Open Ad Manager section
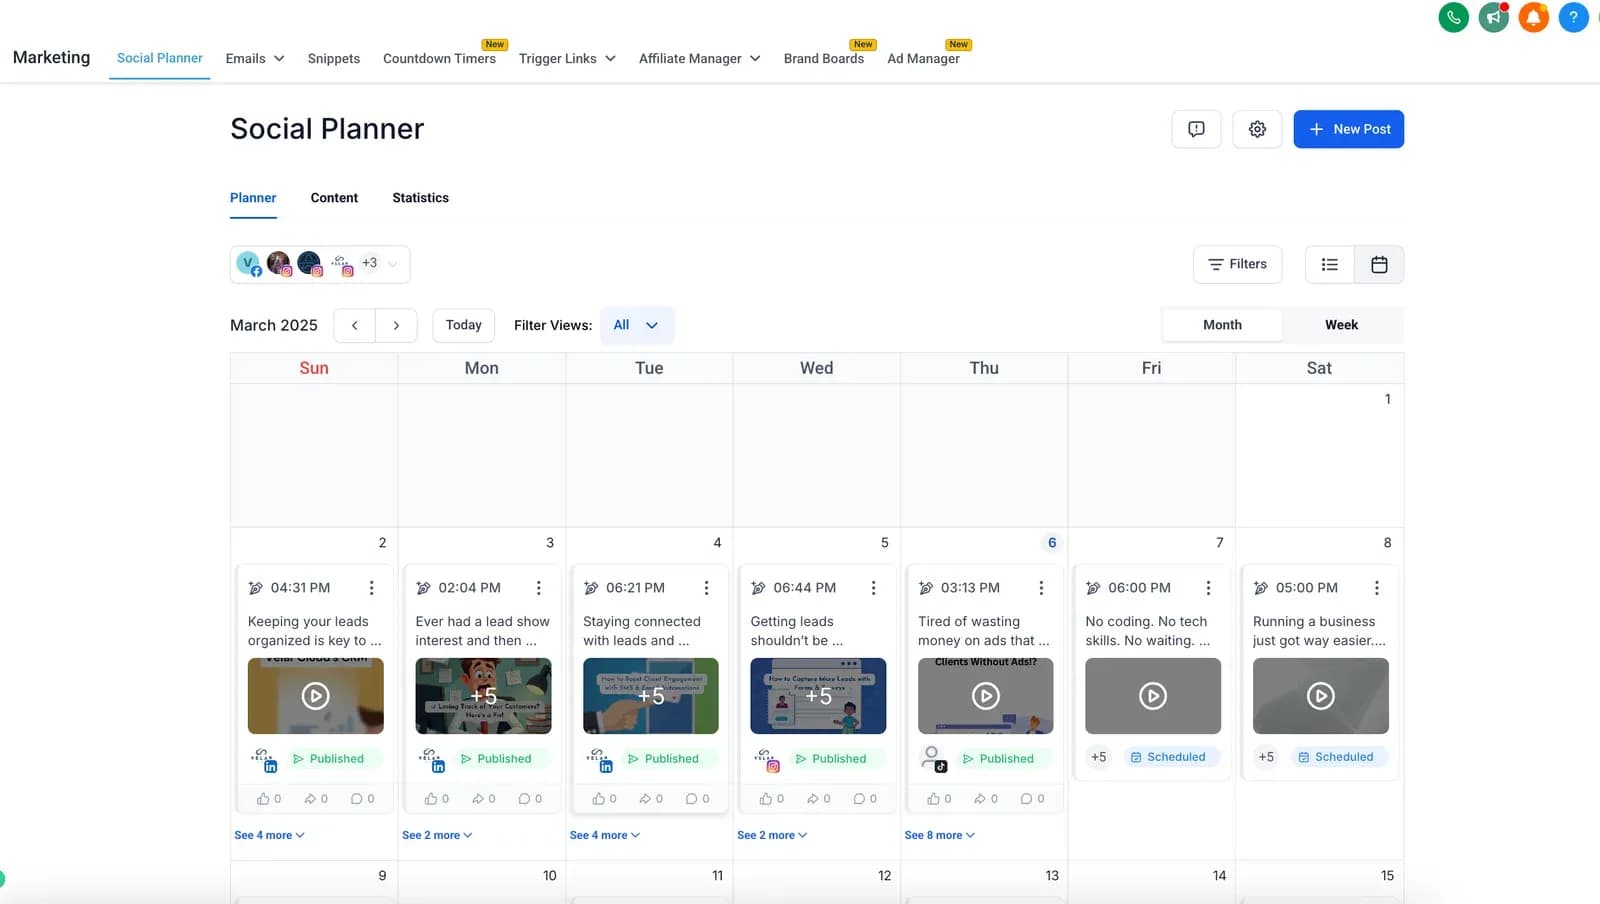Image resolution: width=1600 pixels, height=904 pixels. click(923, 58)
